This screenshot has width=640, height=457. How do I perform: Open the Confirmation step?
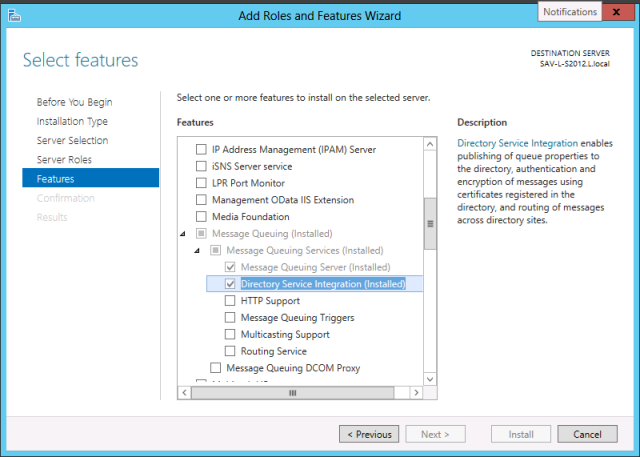[x=65, y=198]
